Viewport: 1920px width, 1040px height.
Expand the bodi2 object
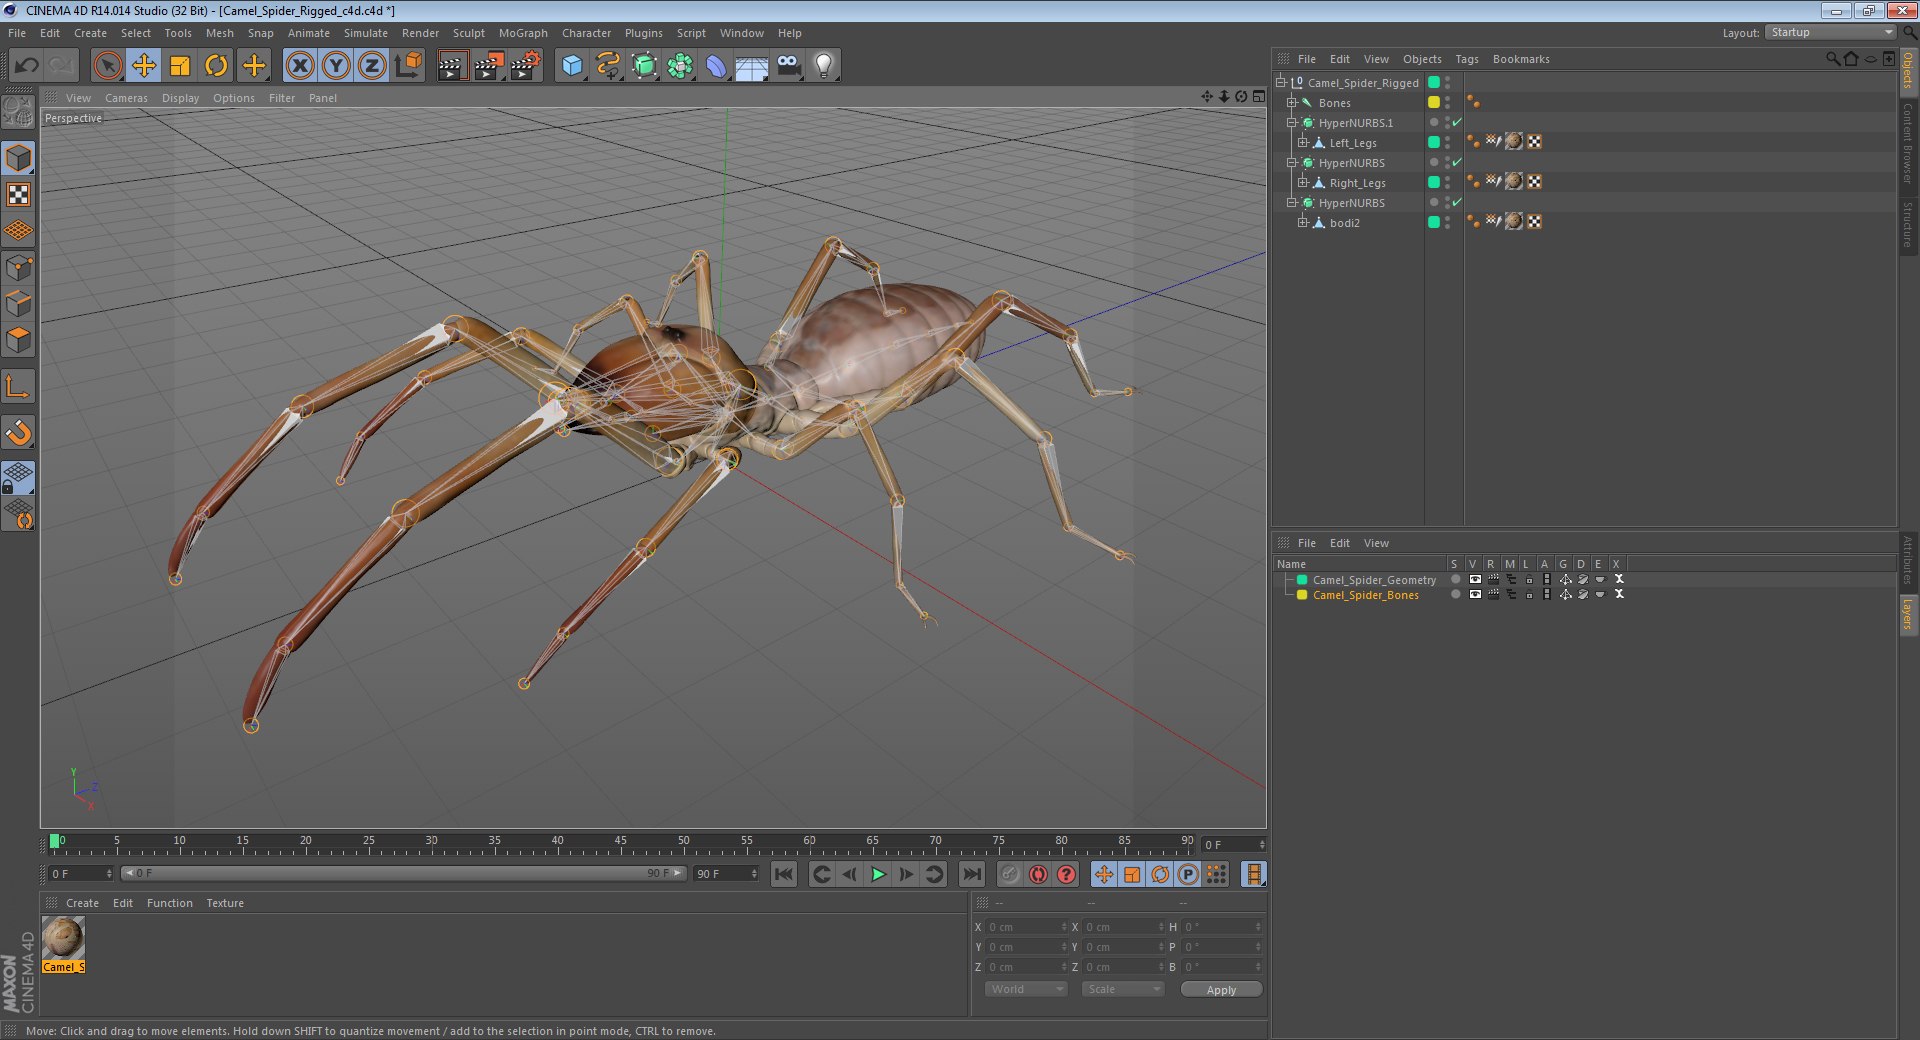click(1302, 223)
